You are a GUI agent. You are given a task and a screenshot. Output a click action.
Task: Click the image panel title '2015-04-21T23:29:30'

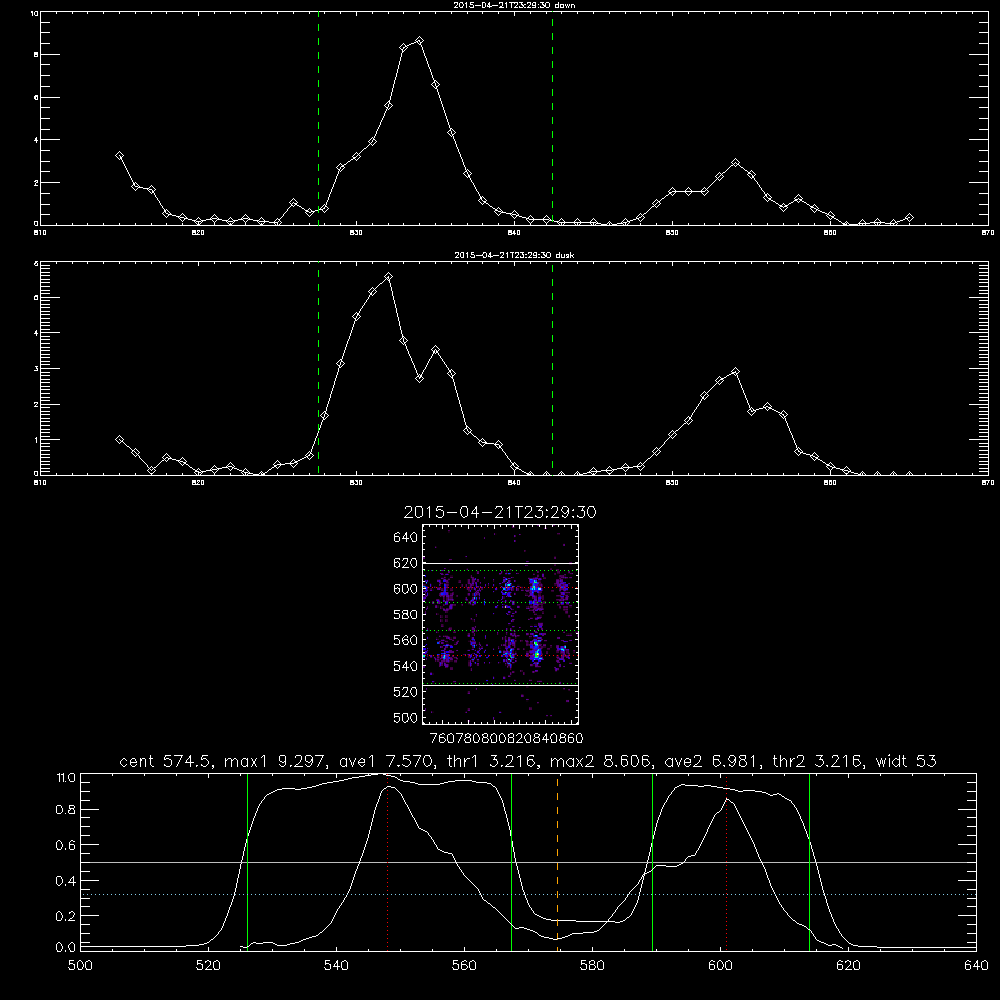click(x=500, y=512)
